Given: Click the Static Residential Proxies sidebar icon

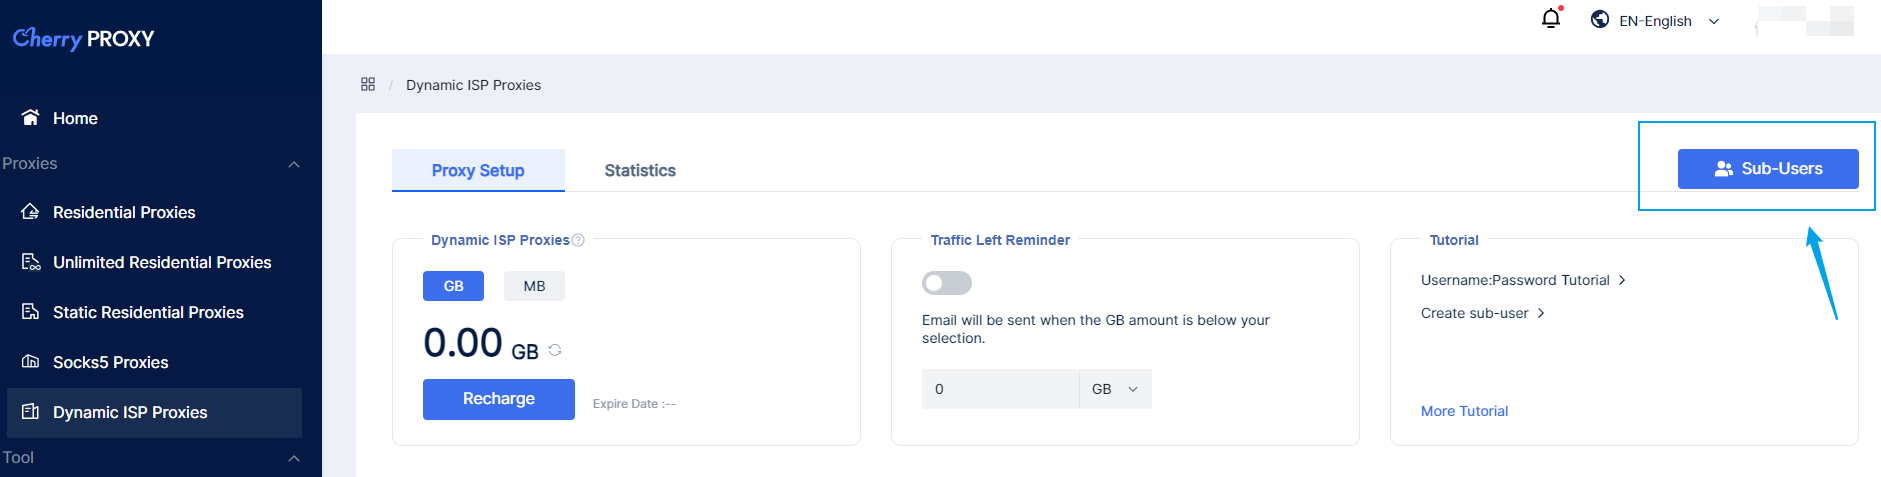Looking at the screenshot, I should coord(31,311).
